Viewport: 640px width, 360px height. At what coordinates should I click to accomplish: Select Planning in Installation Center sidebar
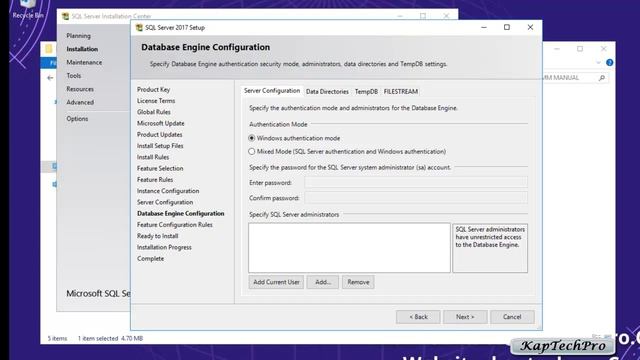click(x=79, y=36)
